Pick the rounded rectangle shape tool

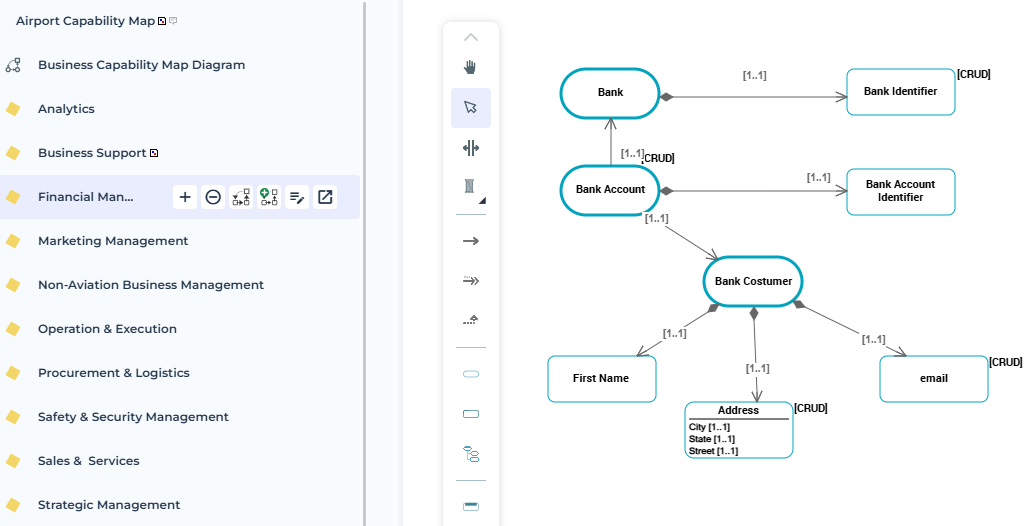pos(471,374)
